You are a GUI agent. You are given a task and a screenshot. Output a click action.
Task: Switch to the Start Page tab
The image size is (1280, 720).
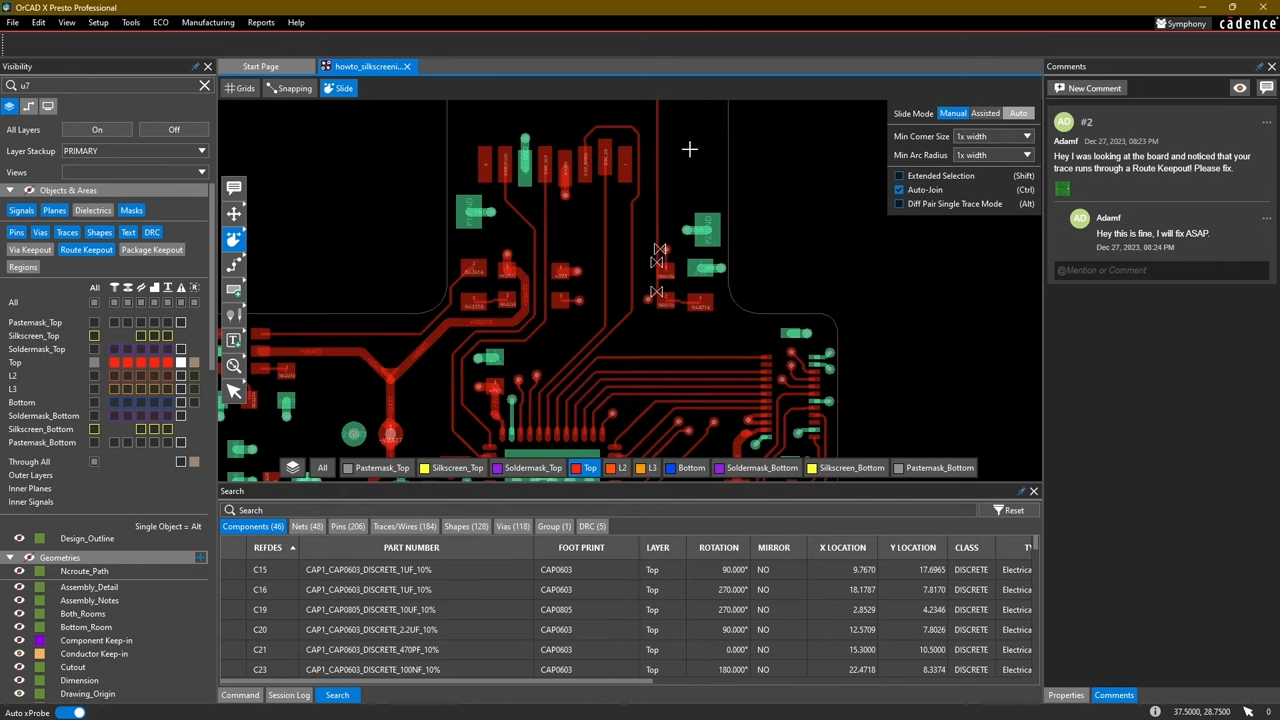pos(260,67)
